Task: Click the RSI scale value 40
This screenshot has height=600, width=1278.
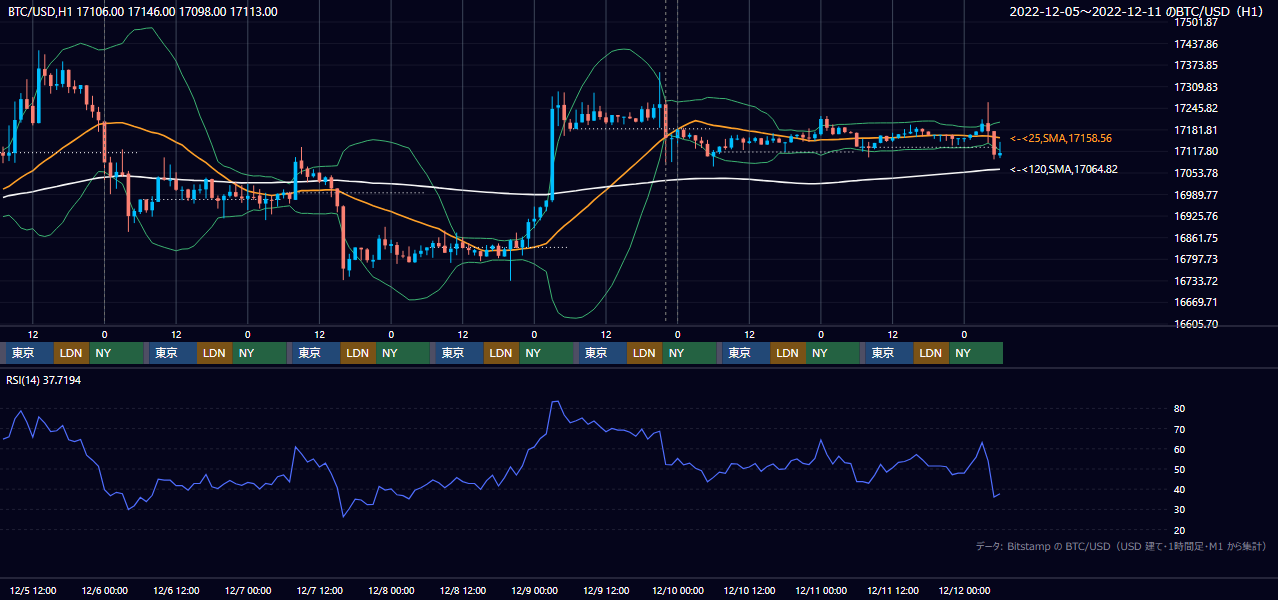Action: [1180, 489]
